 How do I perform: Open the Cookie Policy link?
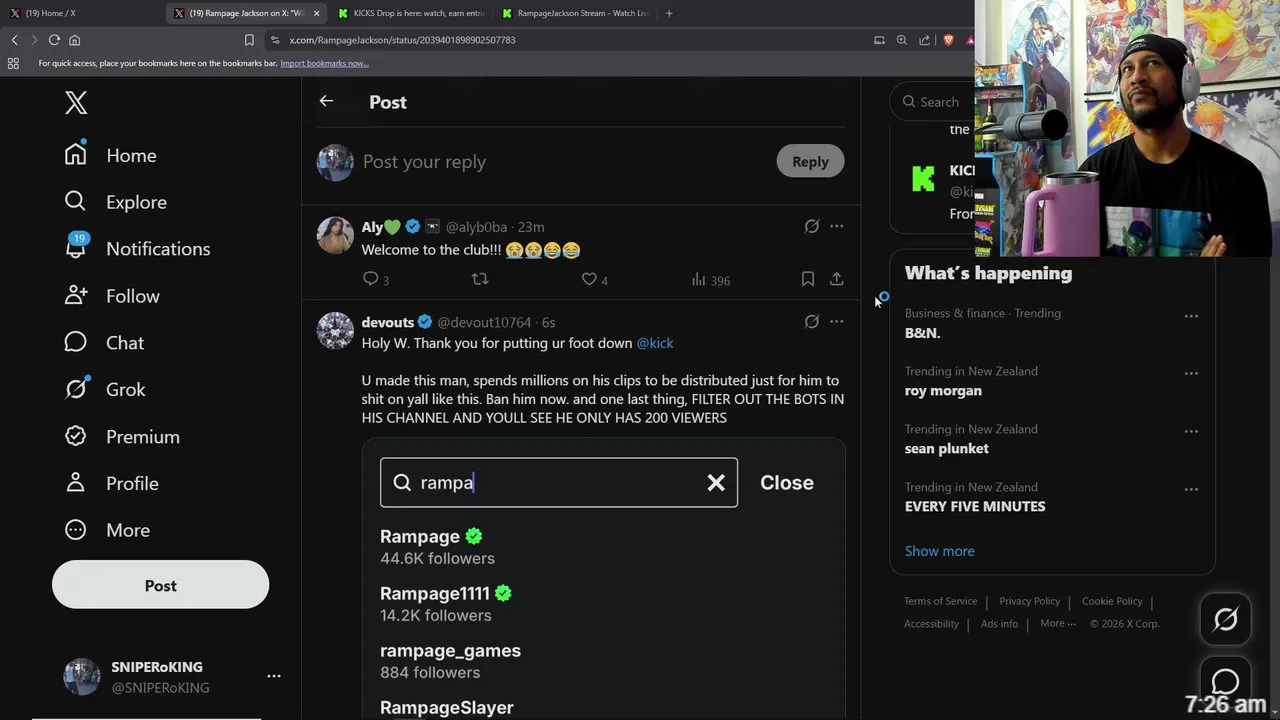tap(1112, 601)
